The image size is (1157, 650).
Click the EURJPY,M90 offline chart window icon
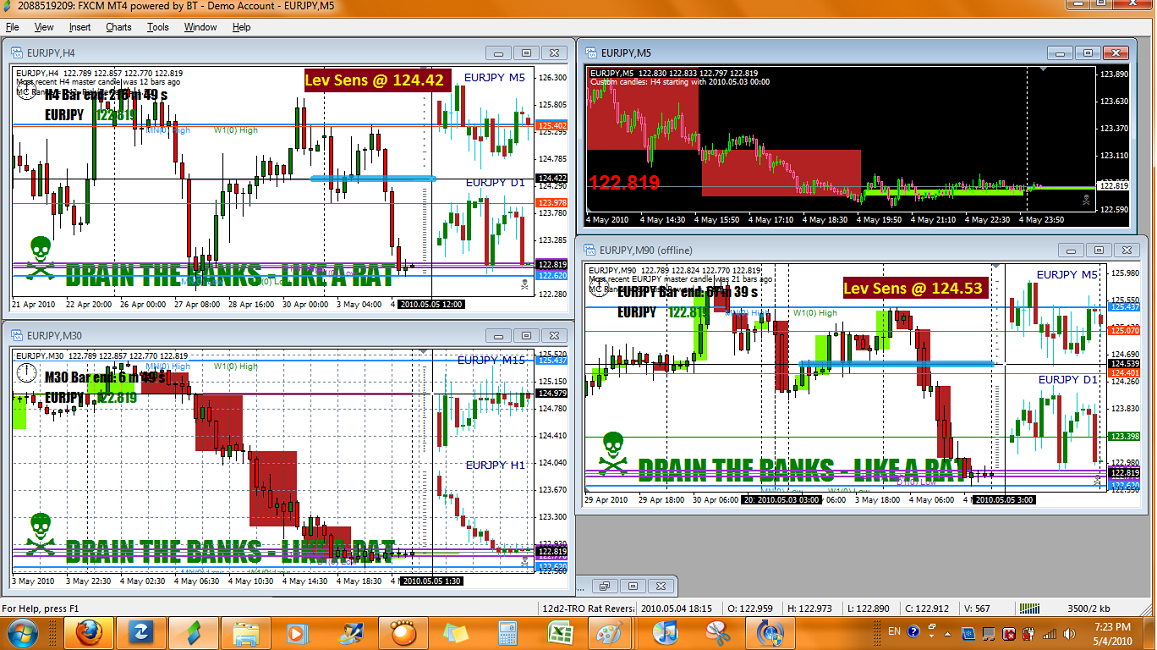point(589,250)
